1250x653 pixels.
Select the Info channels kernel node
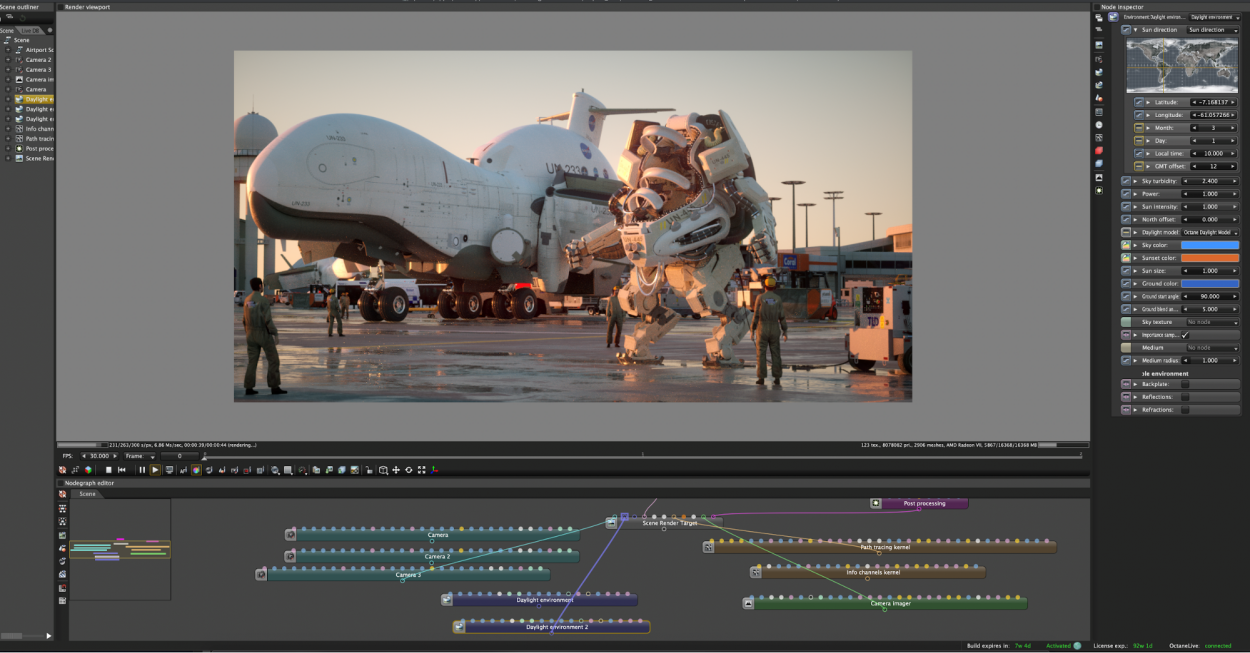(868, 572)
